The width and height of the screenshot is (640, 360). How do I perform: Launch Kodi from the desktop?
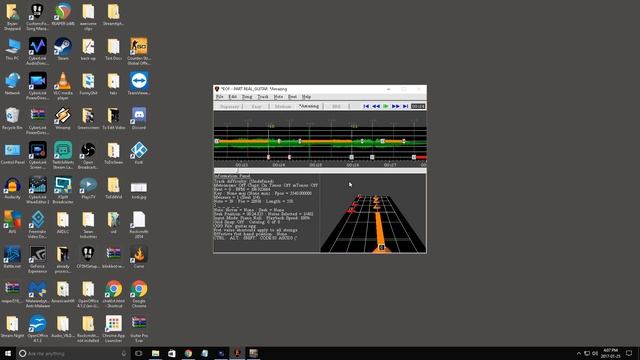(x=139, y=153)
